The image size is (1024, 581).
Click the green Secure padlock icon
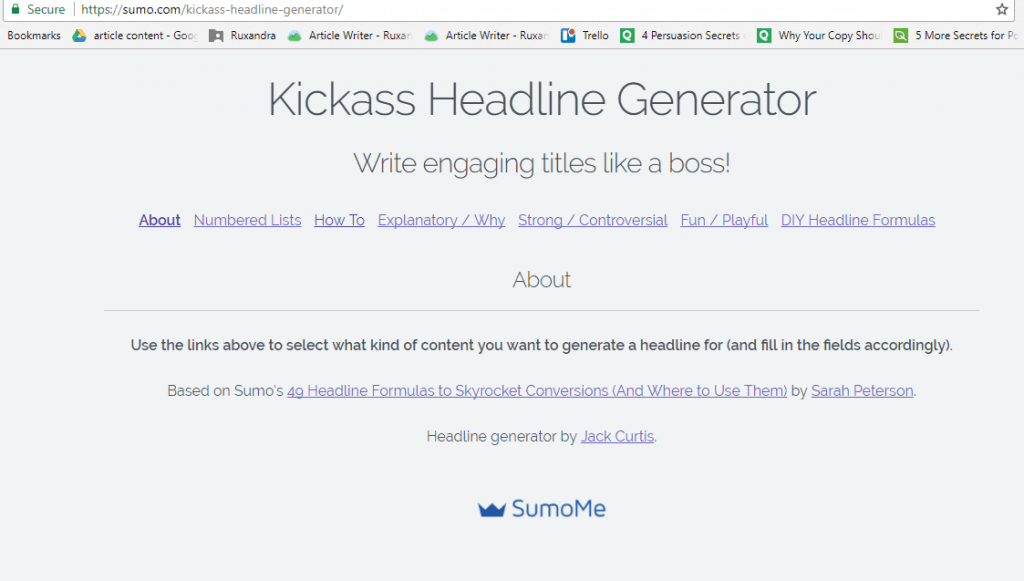point(15,10)
